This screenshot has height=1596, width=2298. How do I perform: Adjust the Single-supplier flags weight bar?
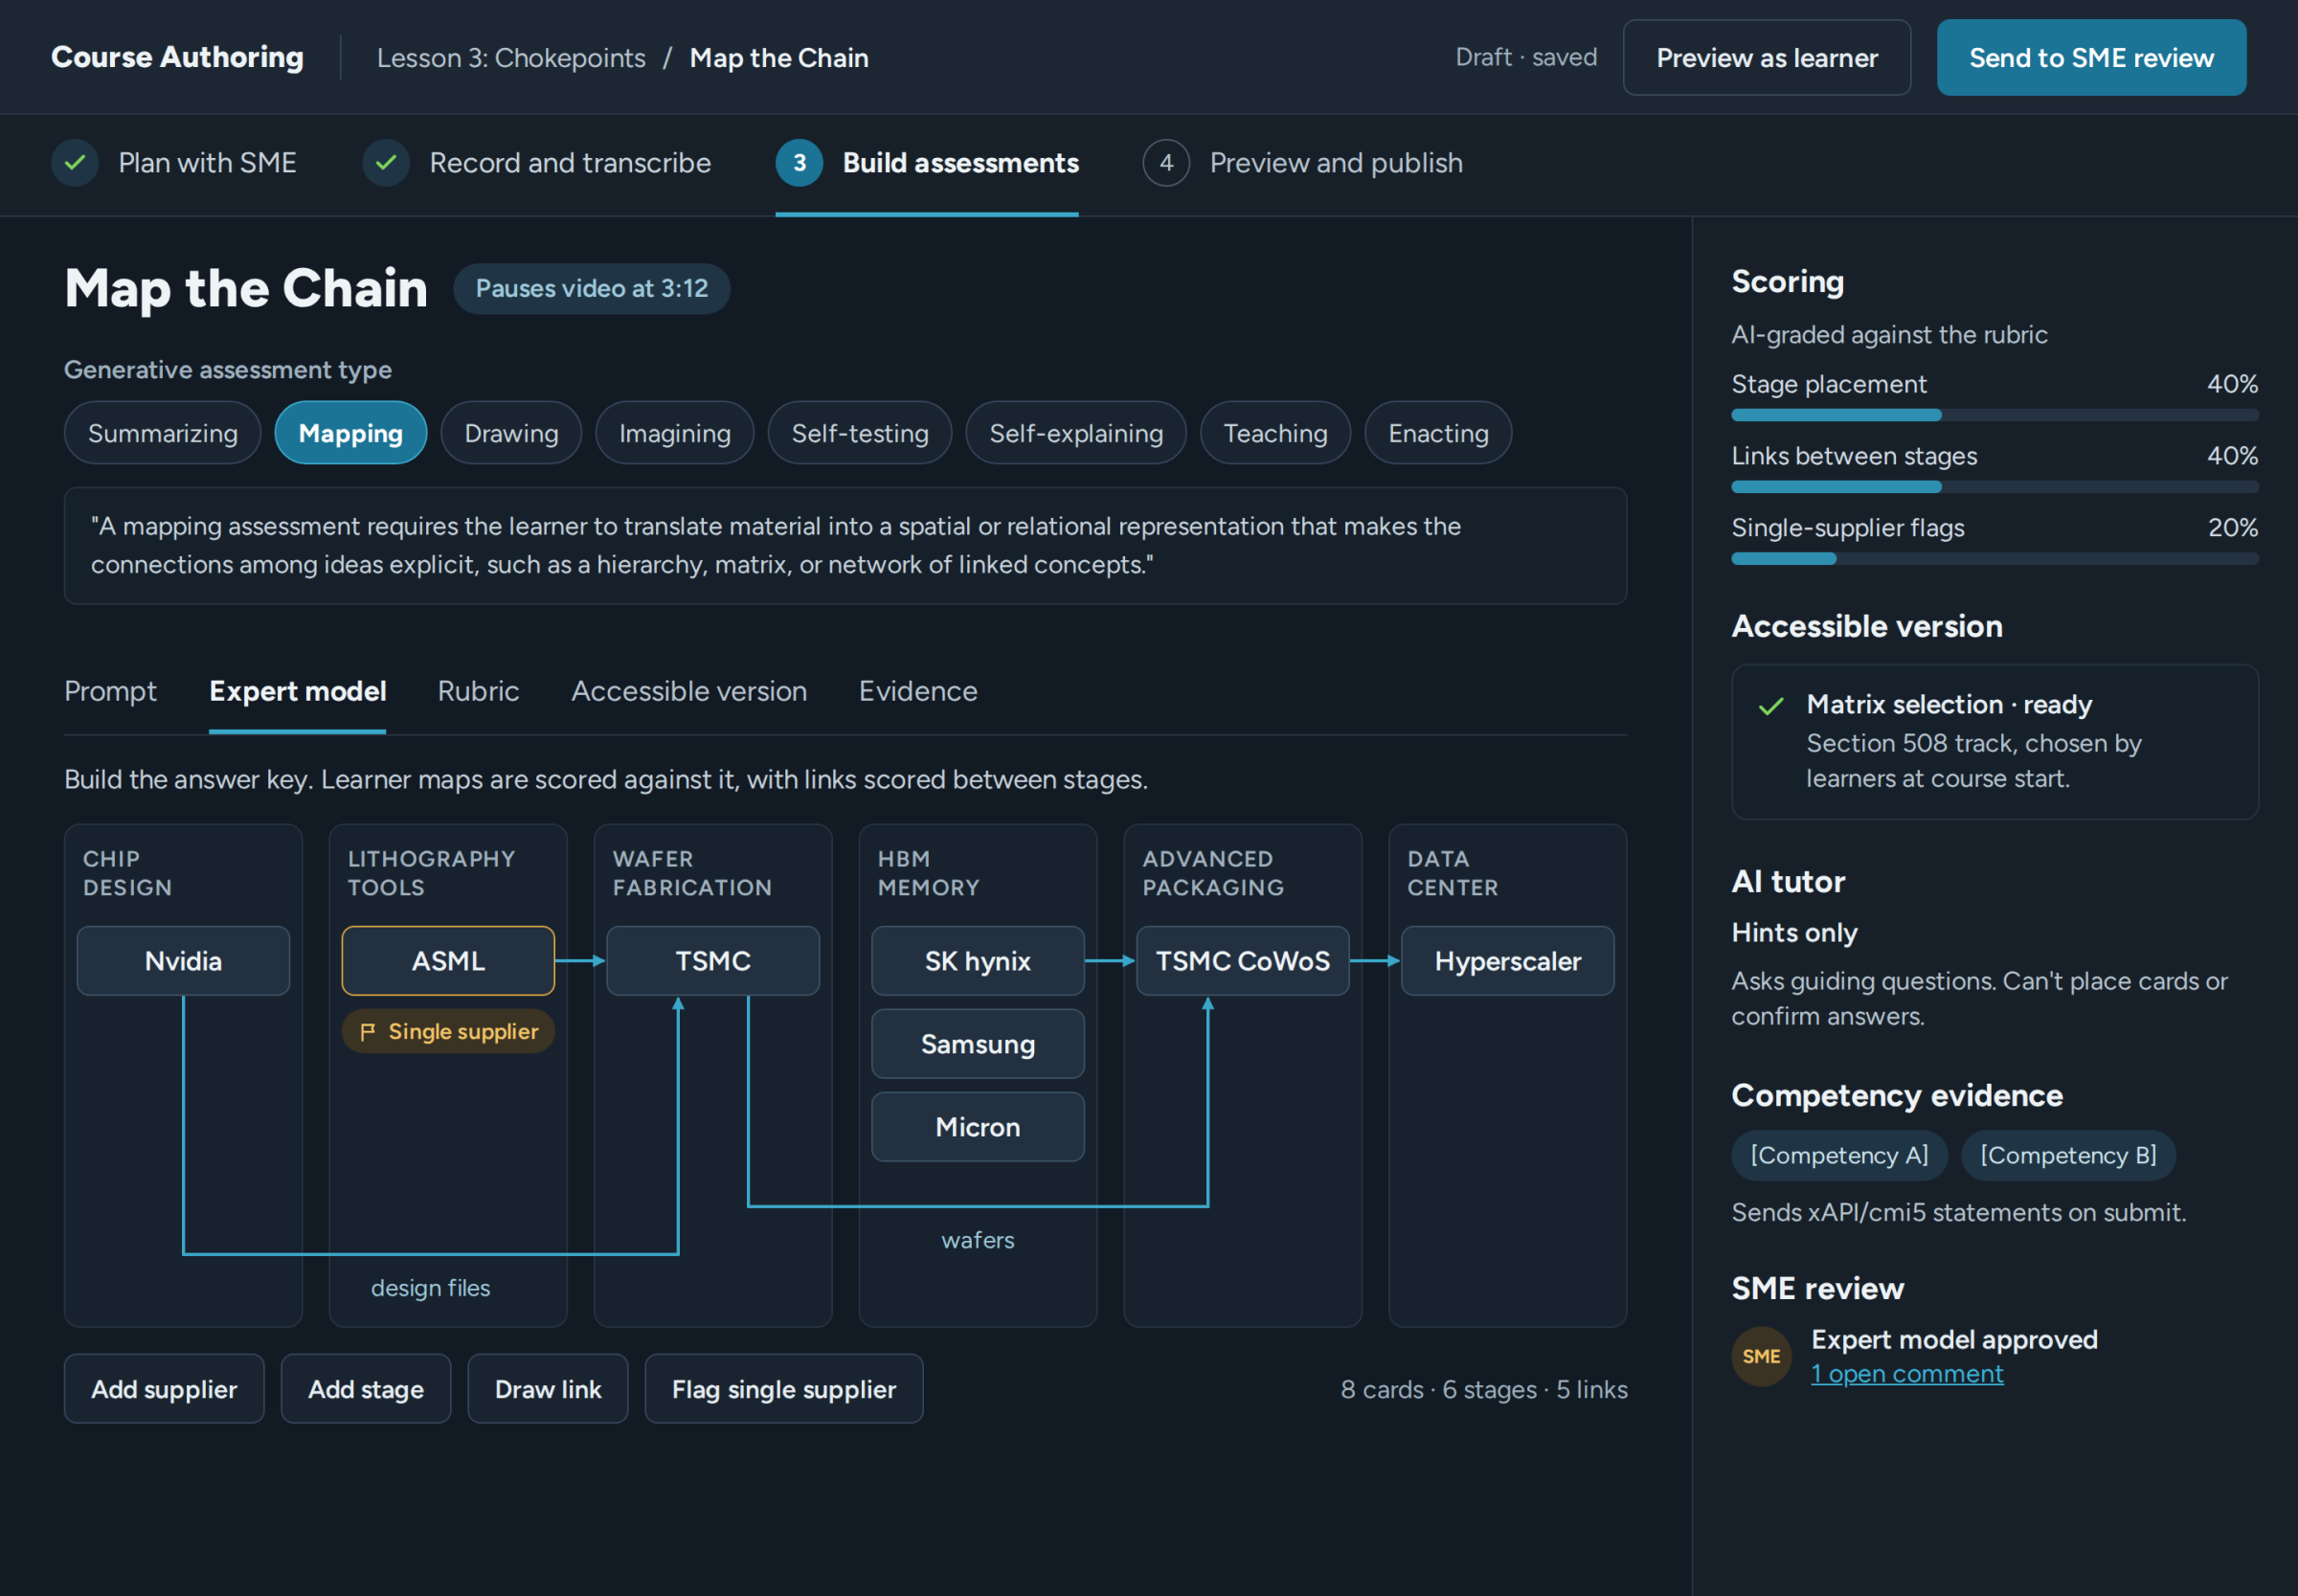point(1994,559)
